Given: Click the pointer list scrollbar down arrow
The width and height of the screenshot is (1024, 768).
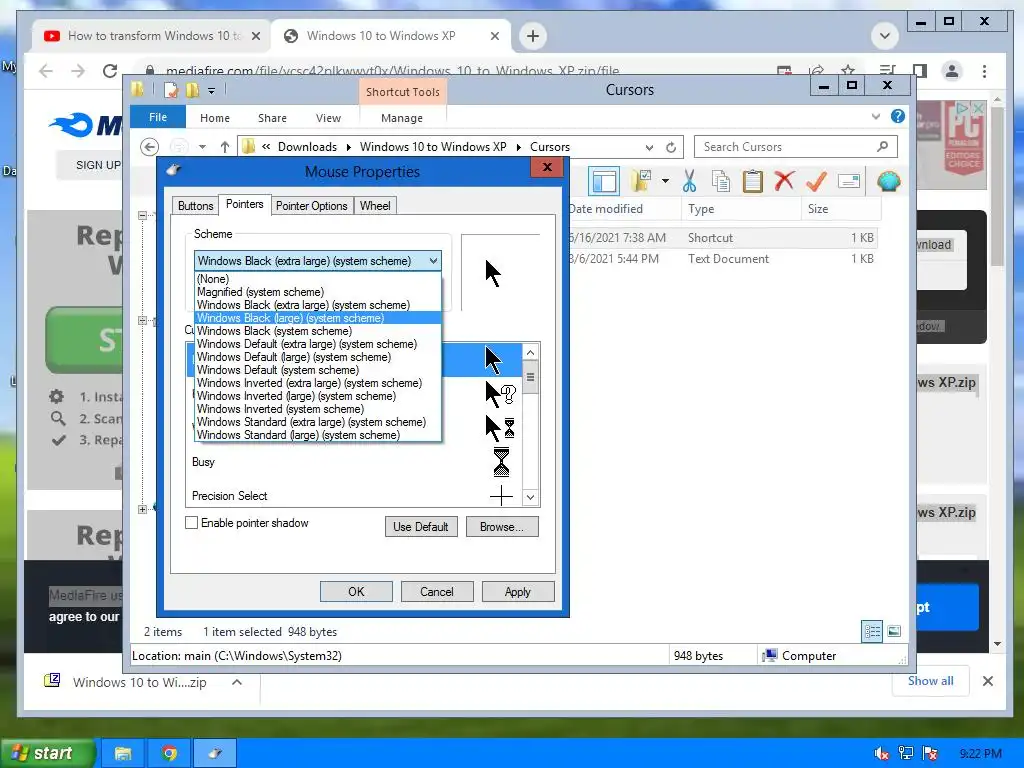Looking at the screenshot, I should [x=530, y=497].
